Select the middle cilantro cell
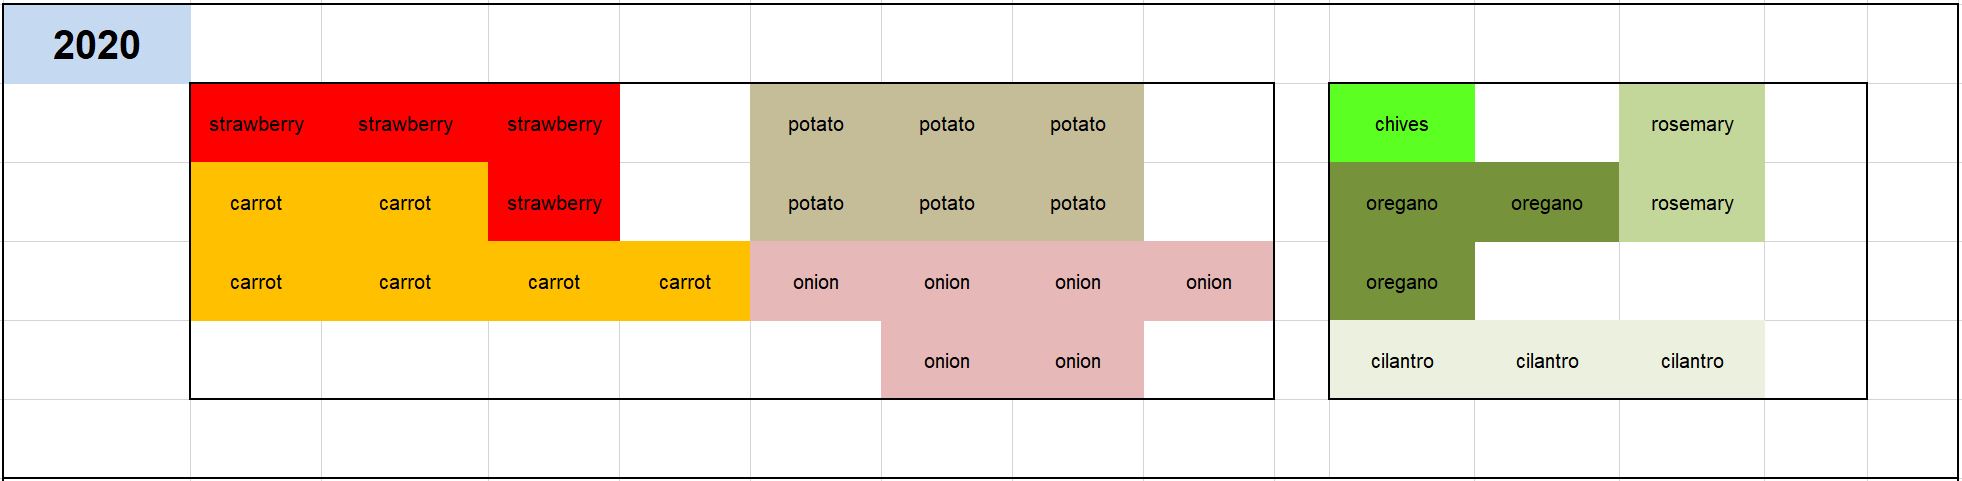1962x481 pixels. 1547,360
